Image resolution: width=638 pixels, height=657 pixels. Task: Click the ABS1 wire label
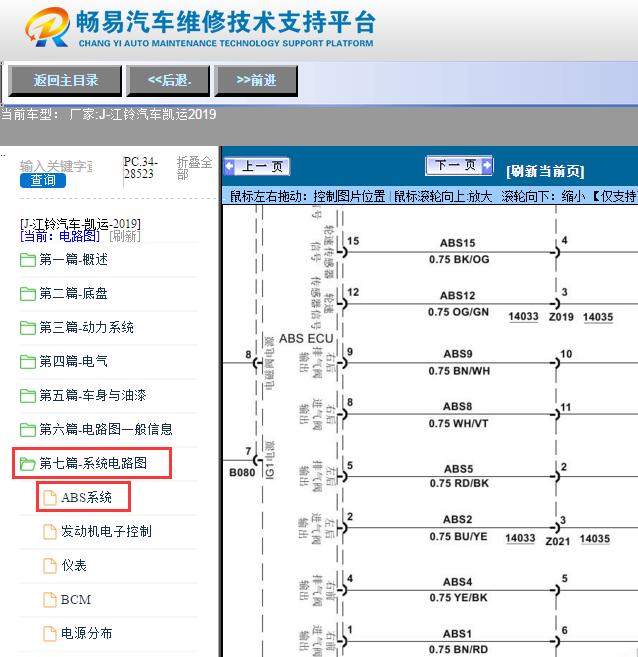tap(457, 634)
